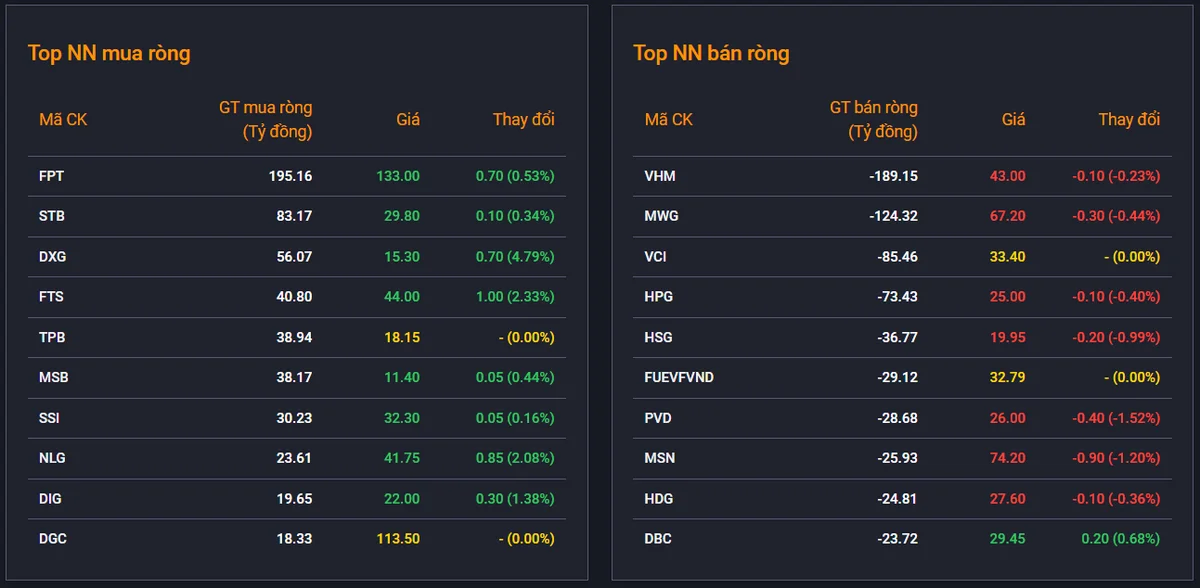Click HSG price 19.95
Viewport: 1200px width, 588px height.
click(1008, 338)
